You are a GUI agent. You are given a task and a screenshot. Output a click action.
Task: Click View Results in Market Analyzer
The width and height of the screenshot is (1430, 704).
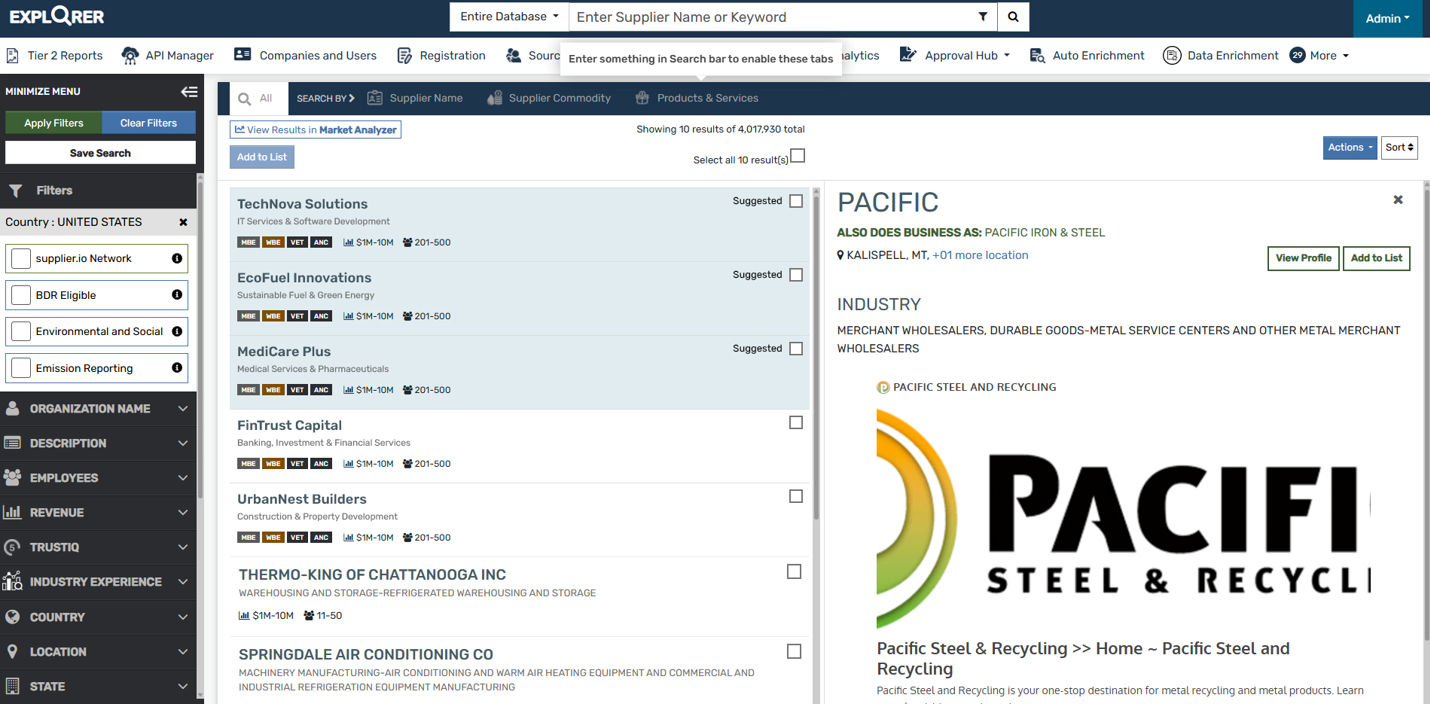tap(316, 130)
